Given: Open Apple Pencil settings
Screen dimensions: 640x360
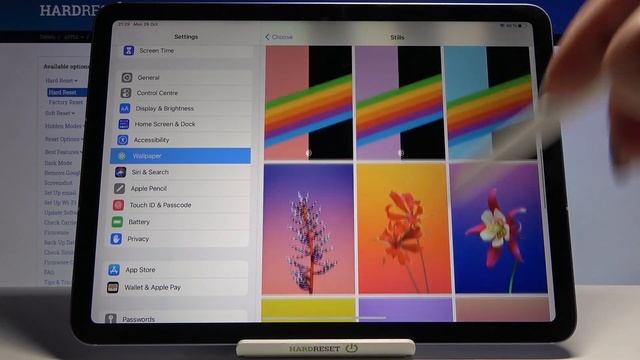Looking at the screenshot, I should click(180, 188).
